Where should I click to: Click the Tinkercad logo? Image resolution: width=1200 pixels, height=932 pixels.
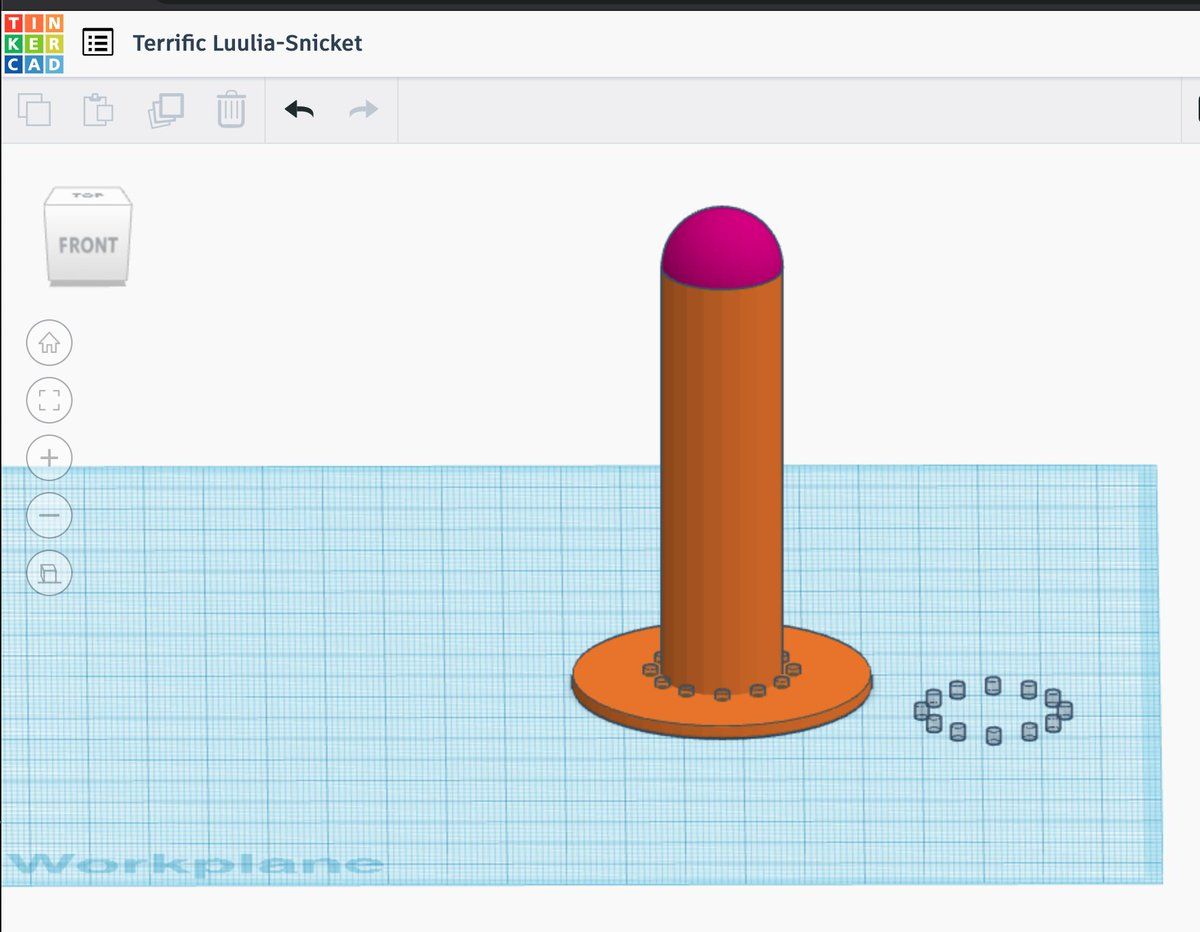tap(33, 43)
